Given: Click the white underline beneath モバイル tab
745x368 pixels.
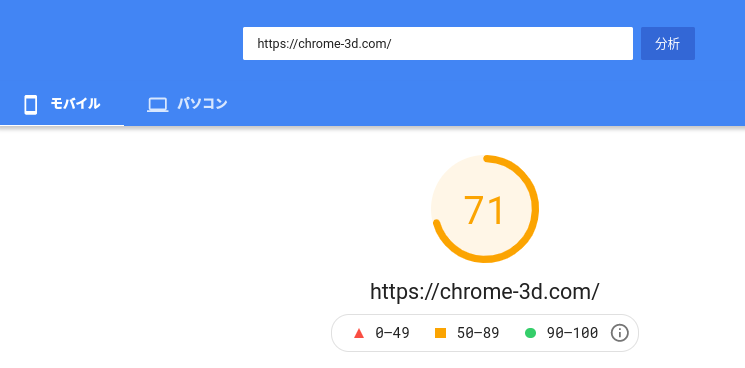Looking at the screenshot, I should (62, 125).
